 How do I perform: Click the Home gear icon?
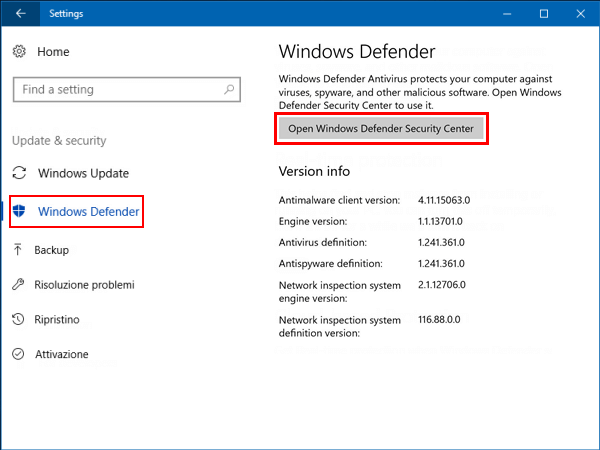20,50
